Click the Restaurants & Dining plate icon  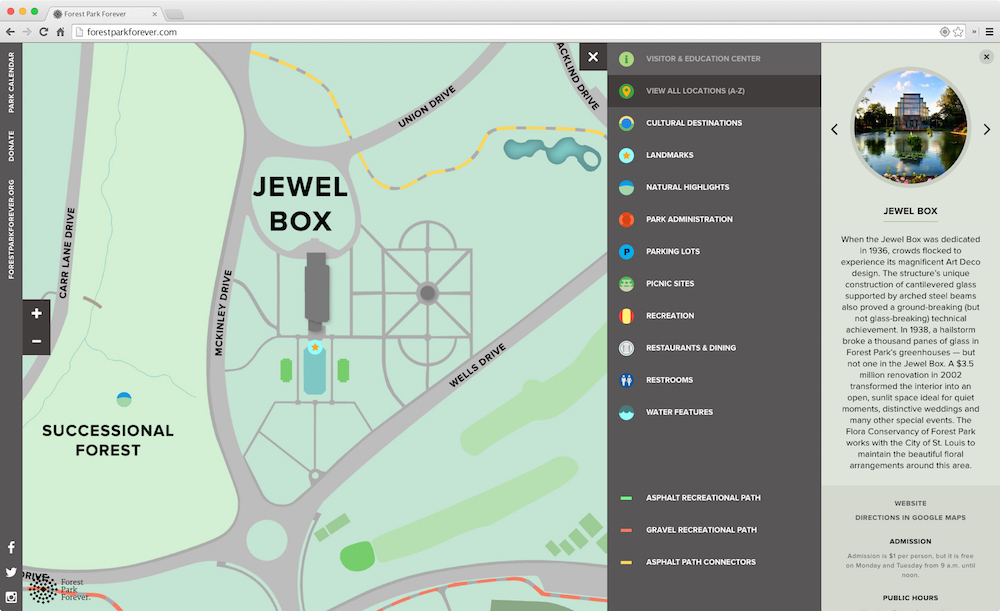coord(626,348)
